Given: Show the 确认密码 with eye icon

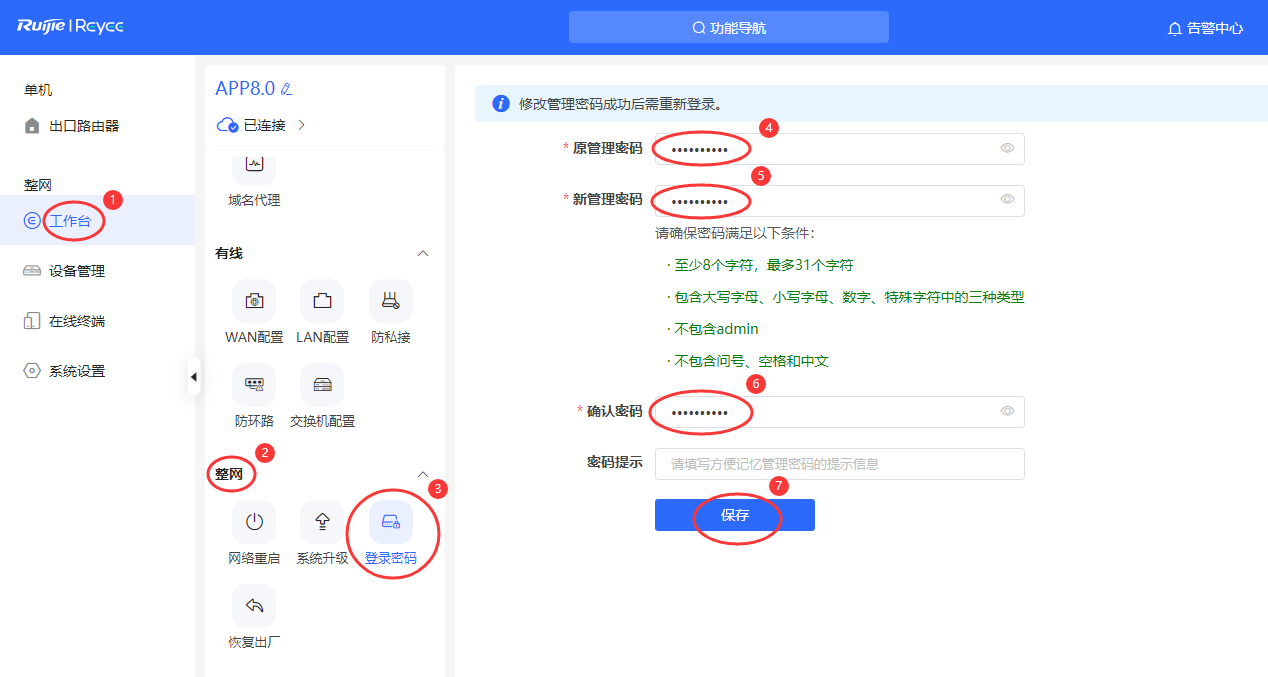Looking at the screenshot, I should click(x=1007, y=411).
